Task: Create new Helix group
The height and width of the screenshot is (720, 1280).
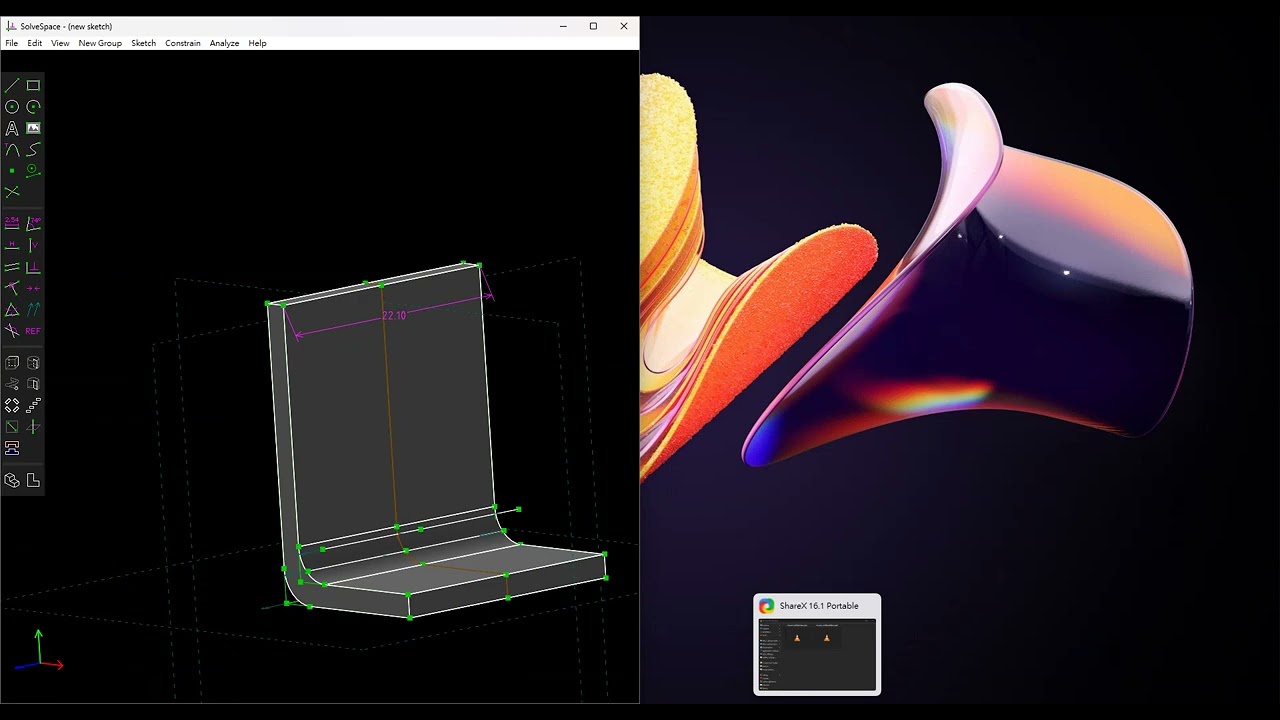Action: 12,384
